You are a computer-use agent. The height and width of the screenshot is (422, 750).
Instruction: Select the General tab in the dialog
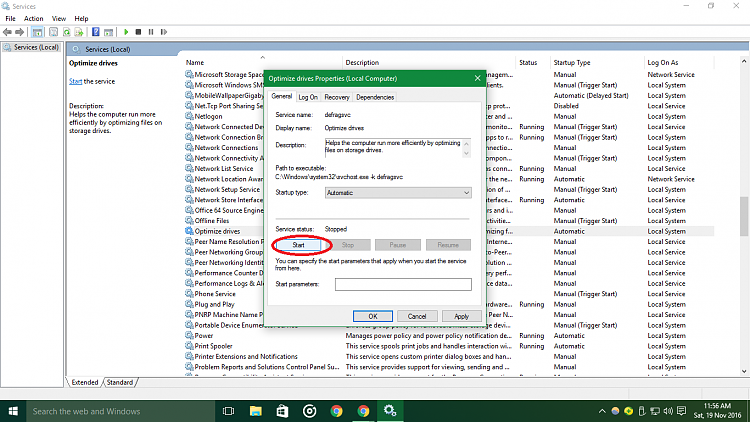coord(281,97)
